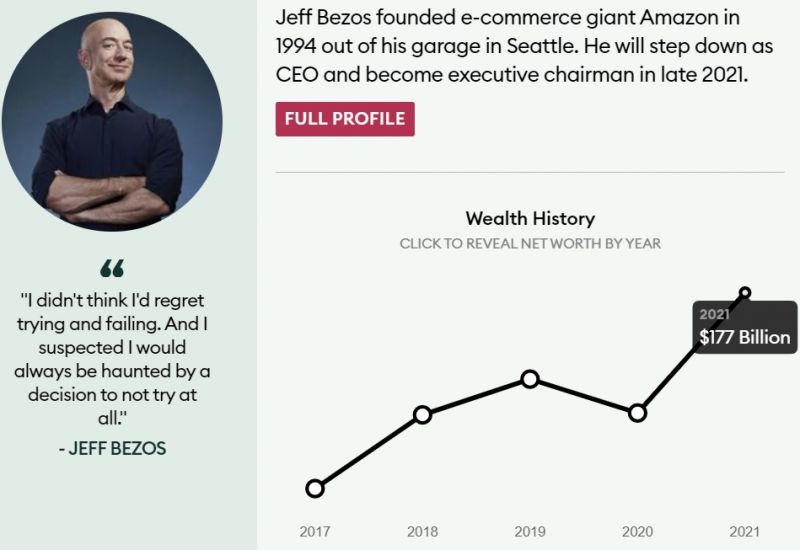This screenshot has height=550, width=800.
Task: Click the green quotation mark icon
Action: tap(112, 268)
